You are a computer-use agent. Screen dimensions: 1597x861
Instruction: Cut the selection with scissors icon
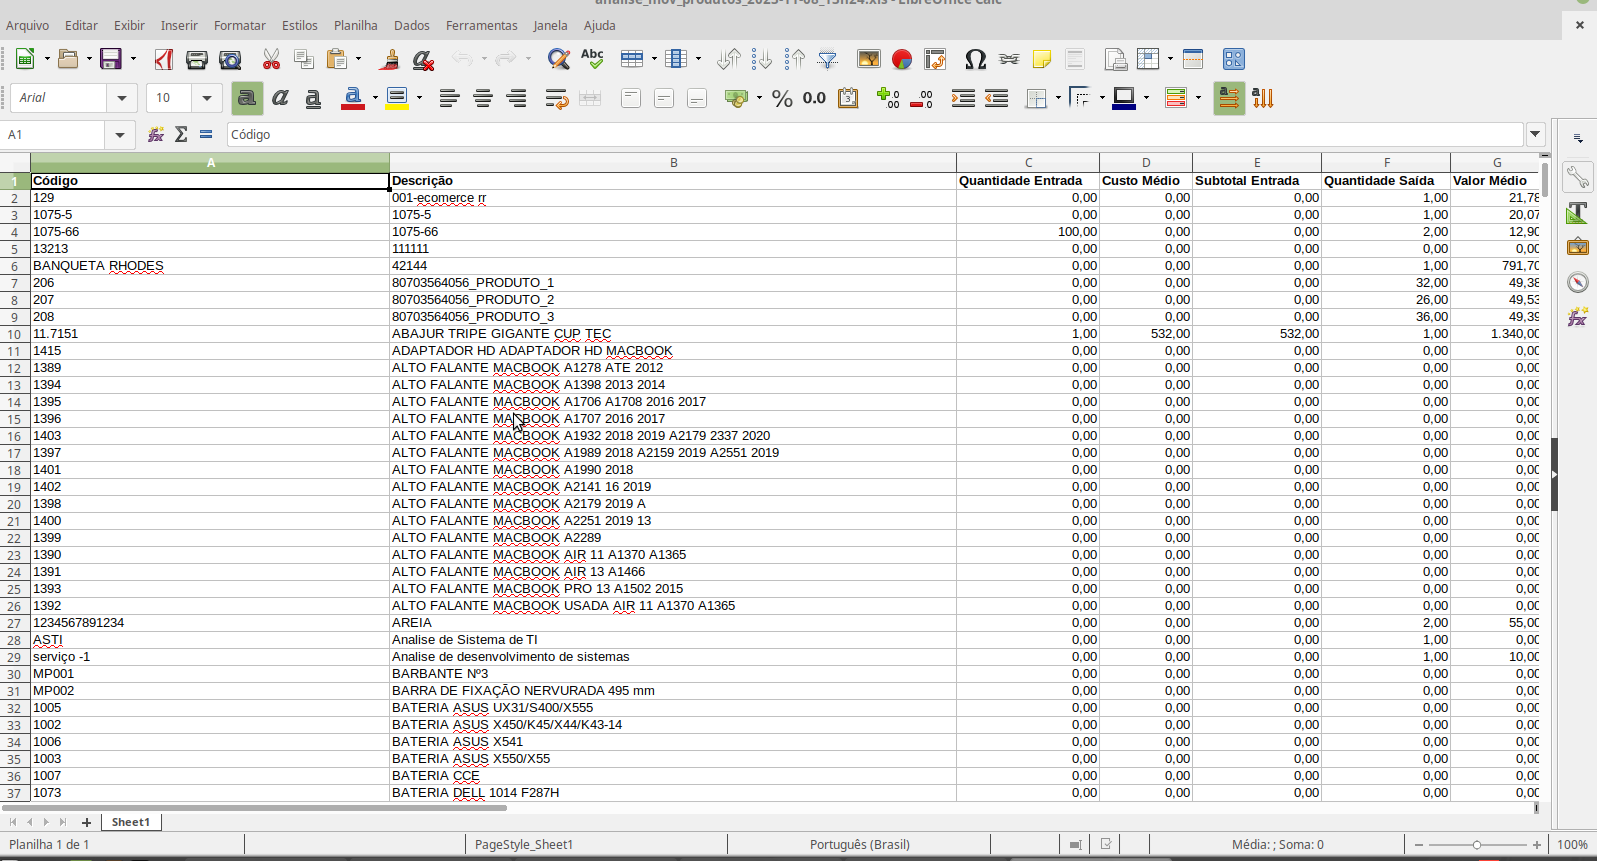(271, 59)
